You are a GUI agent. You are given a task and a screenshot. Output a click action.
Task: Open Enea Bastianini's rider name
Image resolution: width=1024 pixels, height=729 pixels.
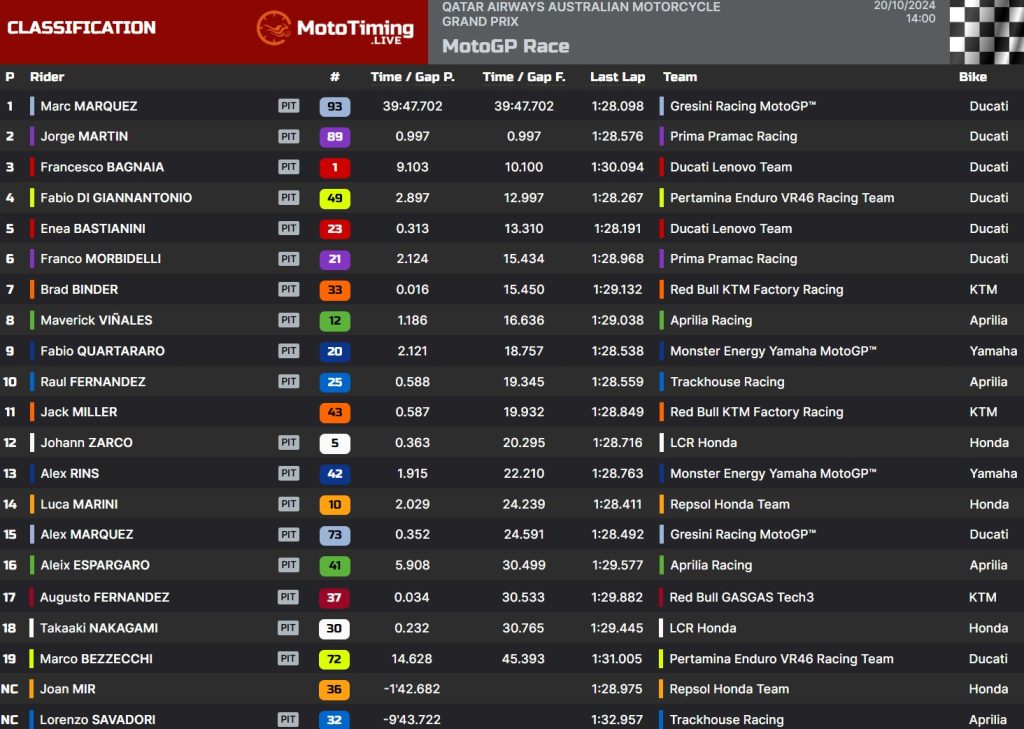coord(93,229)
